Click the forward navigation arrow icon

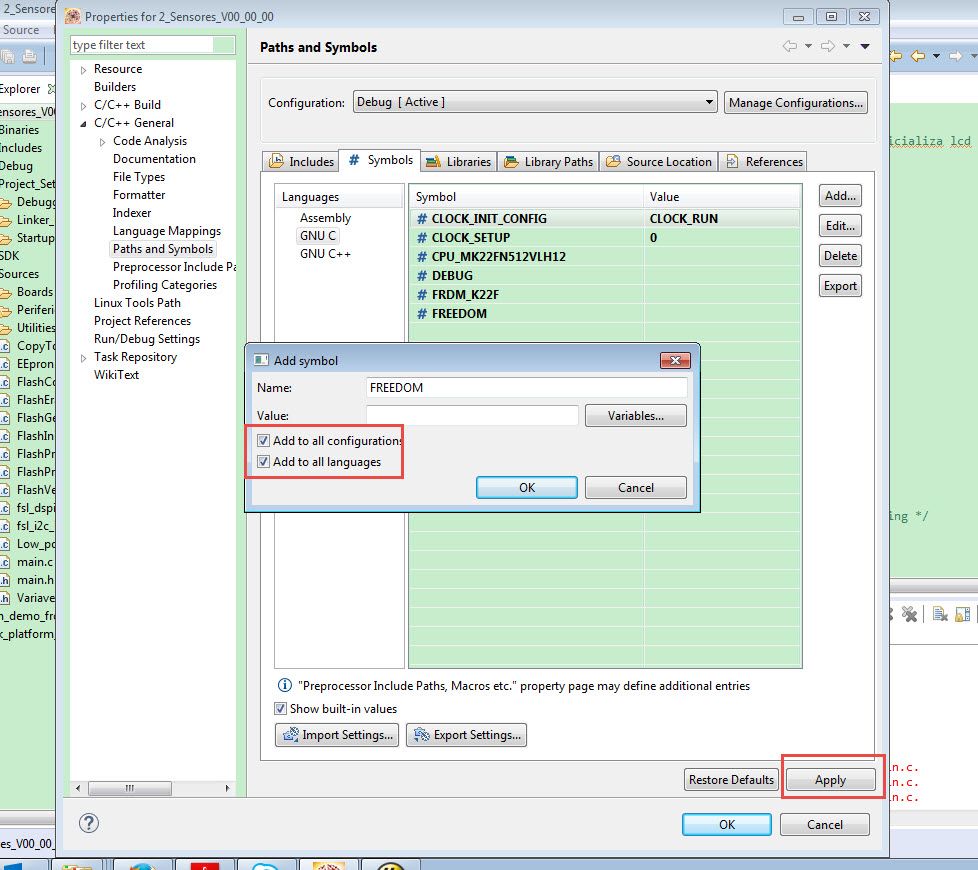(x=828, y=46)
